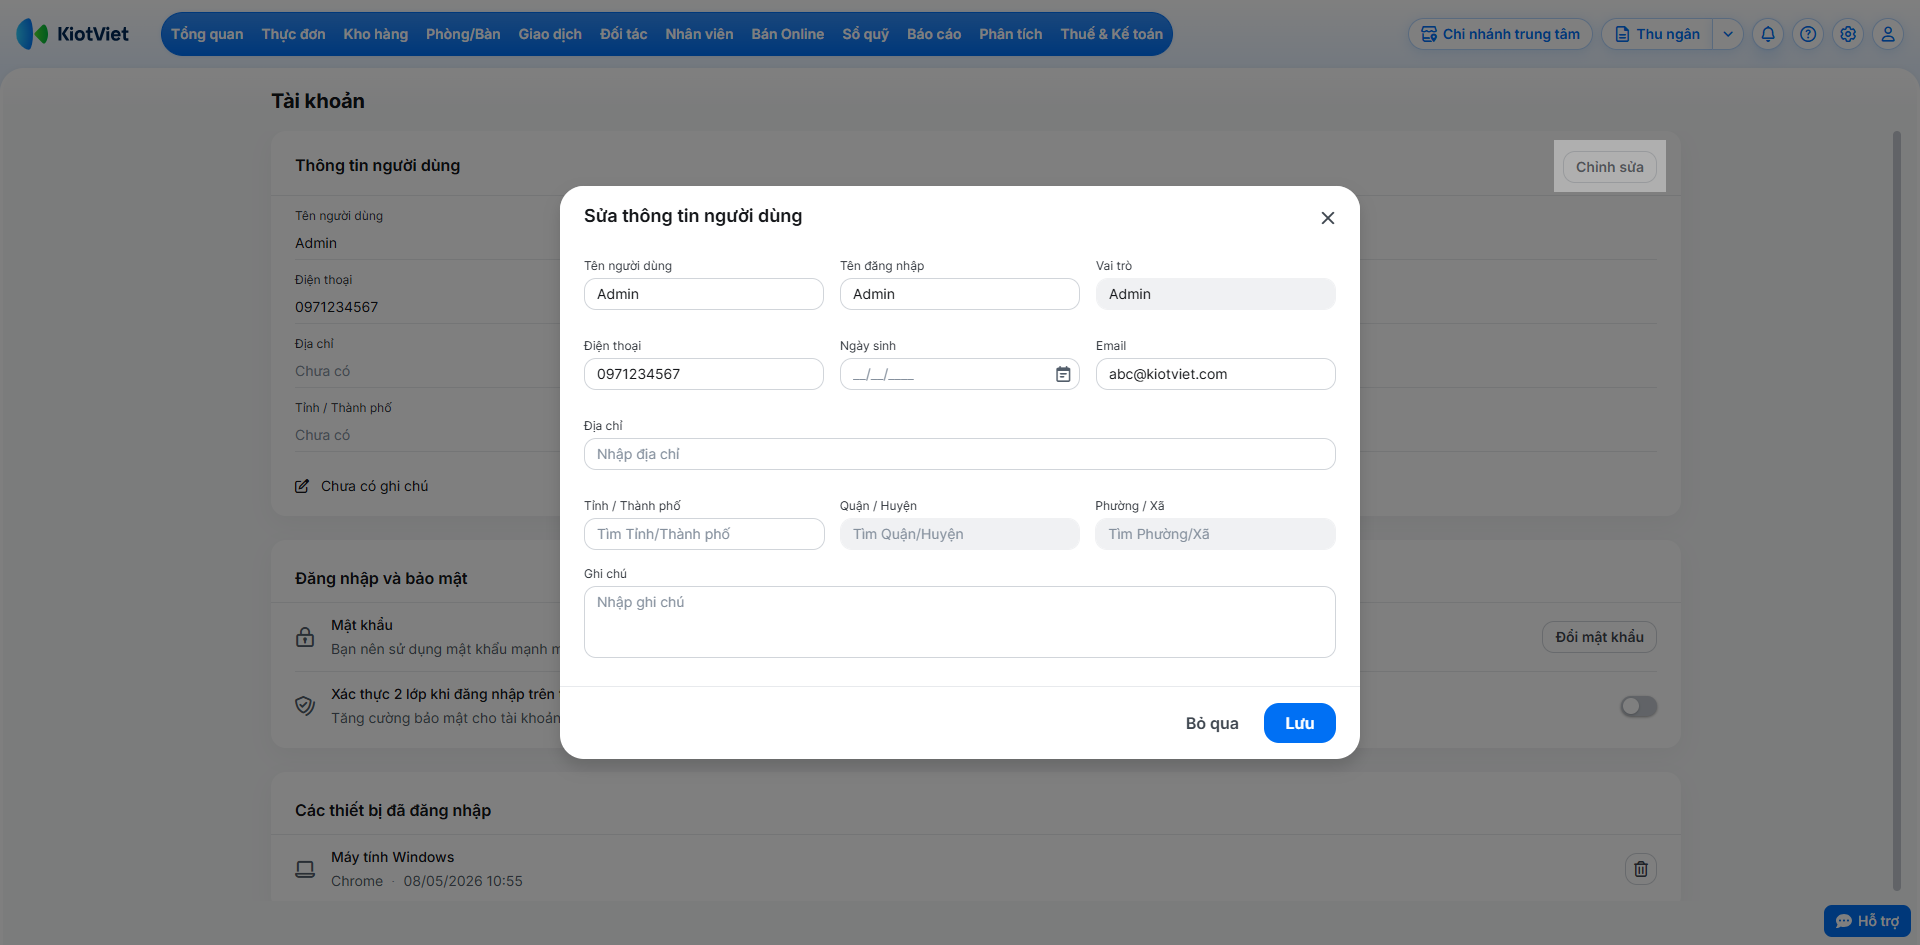Open the birthday calendar picker icon
The image size is (1920, 945).
pos(1063,374)
